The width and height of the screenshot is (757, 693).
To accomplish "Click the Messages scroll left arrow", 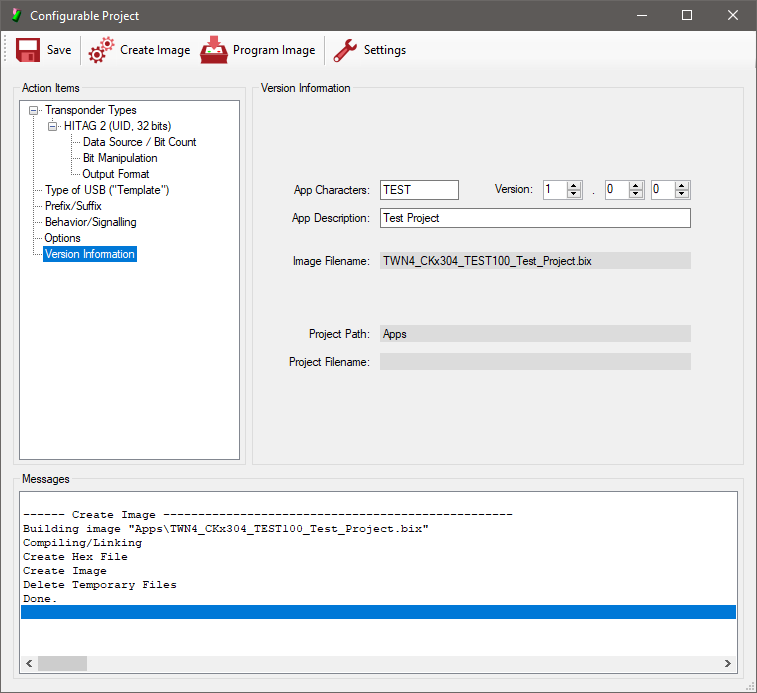I will 29,664.
